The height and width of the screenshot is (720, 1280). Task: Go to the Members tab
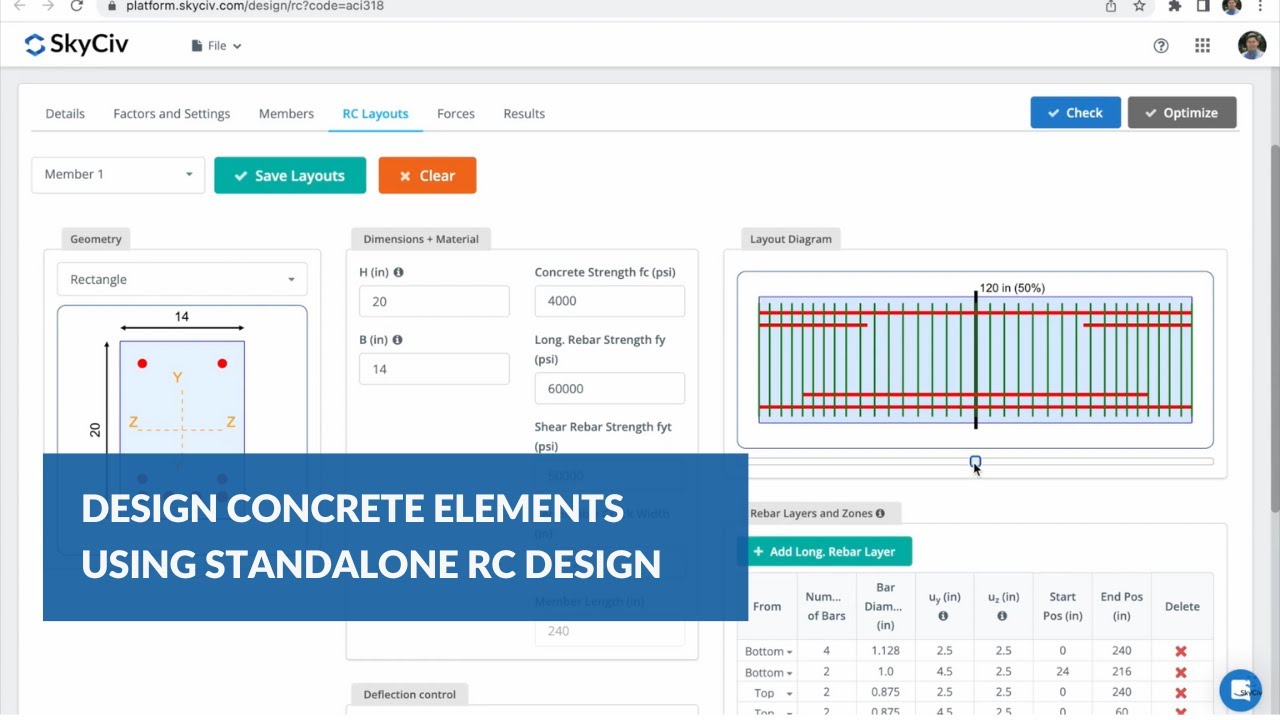coord(286,114)
